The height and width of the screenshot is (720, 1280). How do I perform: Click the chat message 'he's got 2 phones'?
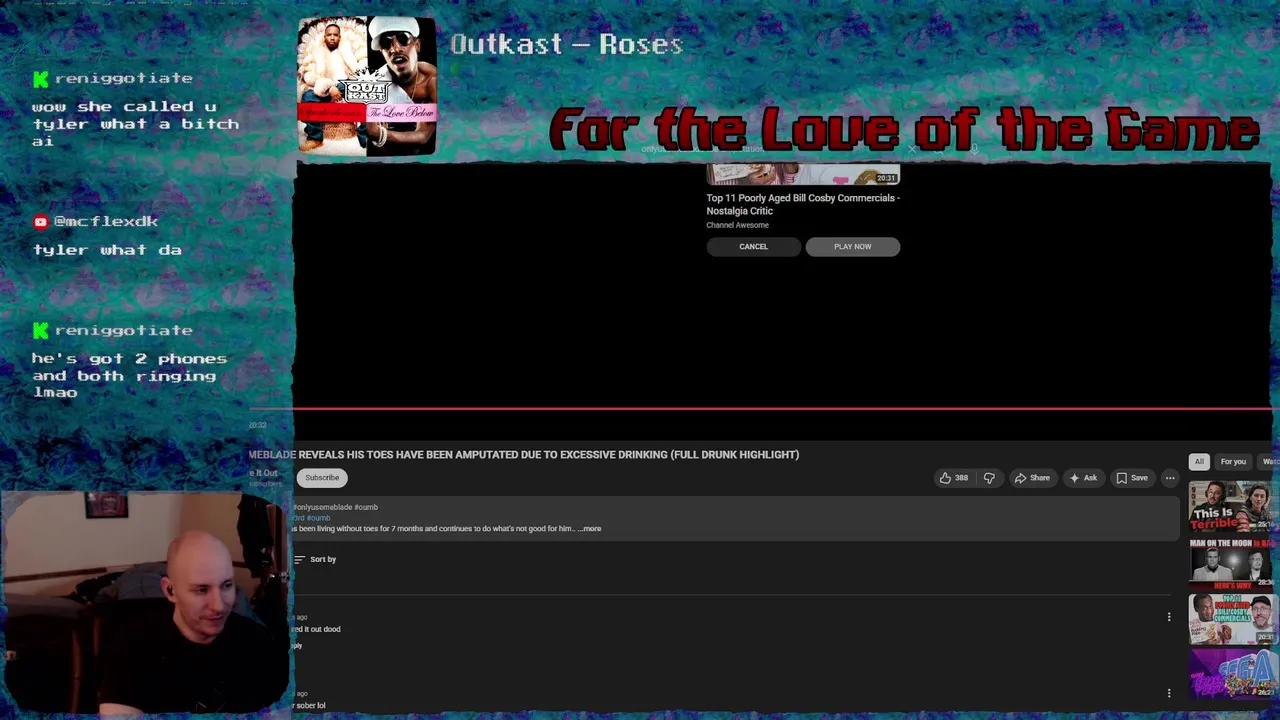129,375
